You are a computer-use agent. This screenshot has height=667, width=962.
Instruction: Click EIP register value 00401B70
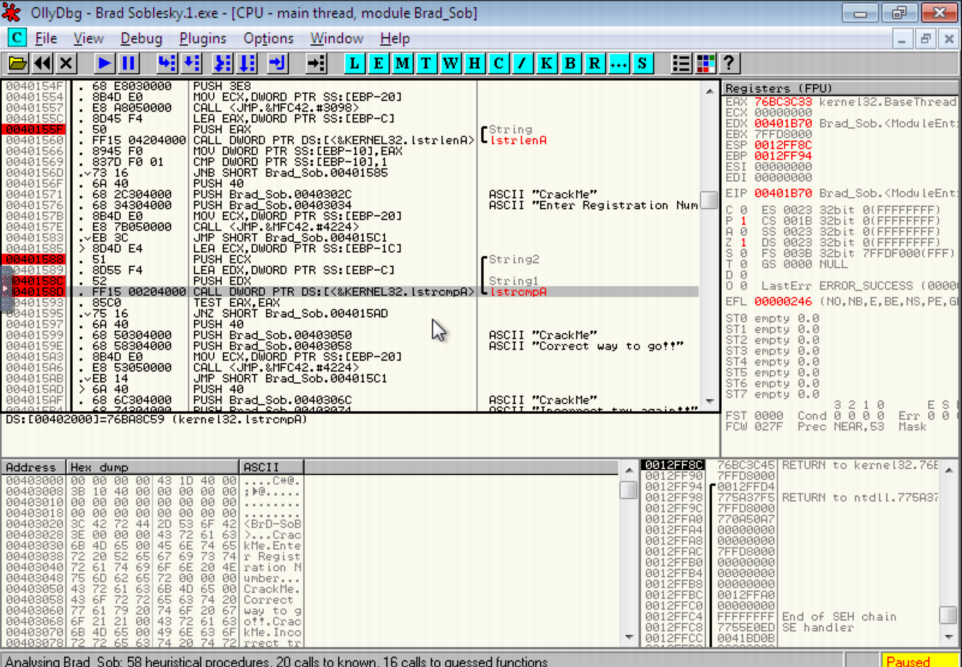pyautogui.click(x=783, y=194)
